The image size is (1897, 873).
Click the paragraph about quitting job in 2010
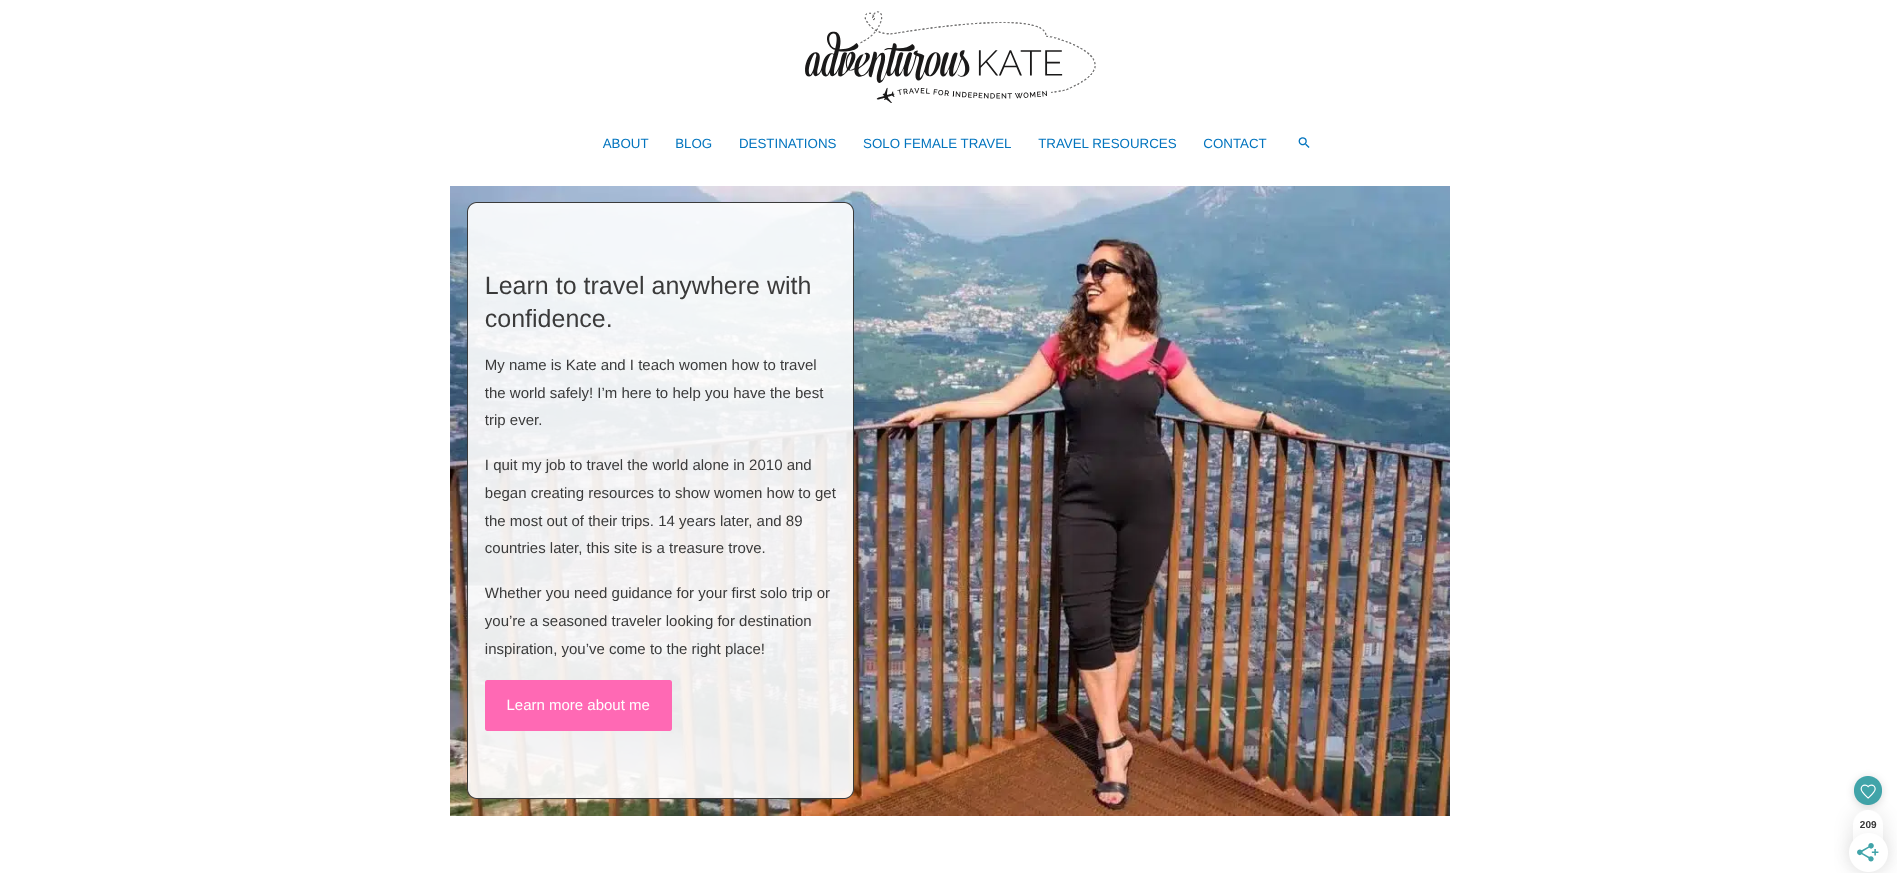(660, 507)
